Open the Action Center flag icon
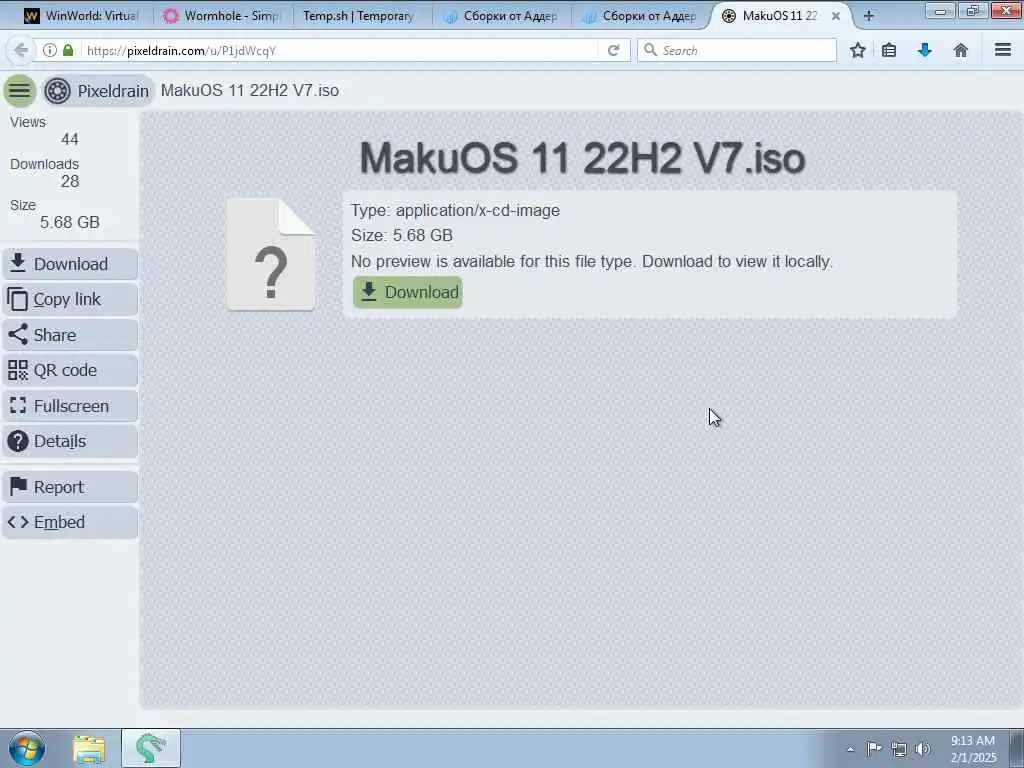Screen dimensions: 1024x768 (874, 748)
